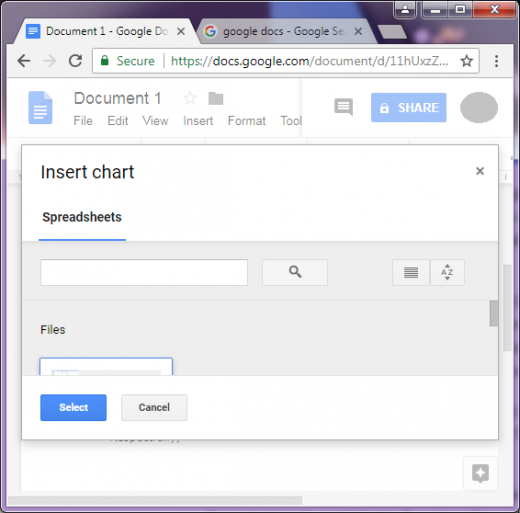This screenshot has width=520, height=513.
Task: Open the Chrome three-dot menu
Action: point(496,61)
